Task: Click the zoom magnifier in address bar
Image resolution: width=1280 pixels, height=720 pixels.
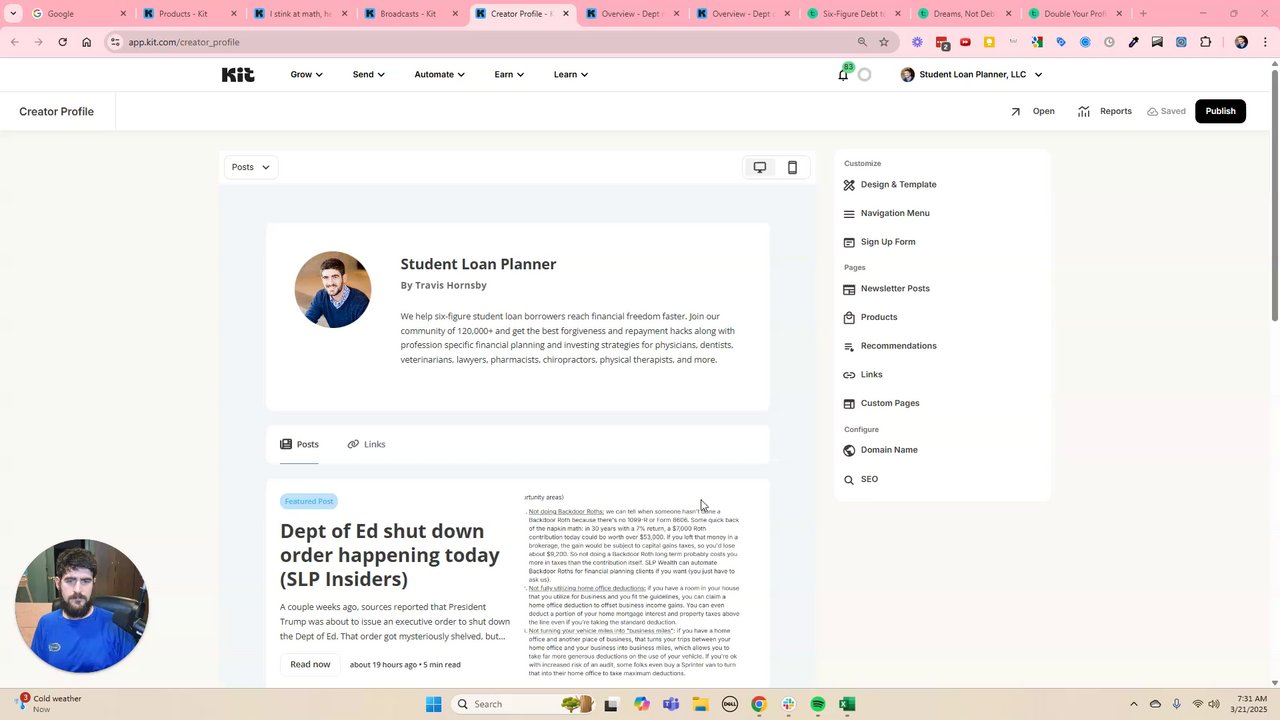Action: click(x=862, y=42)
